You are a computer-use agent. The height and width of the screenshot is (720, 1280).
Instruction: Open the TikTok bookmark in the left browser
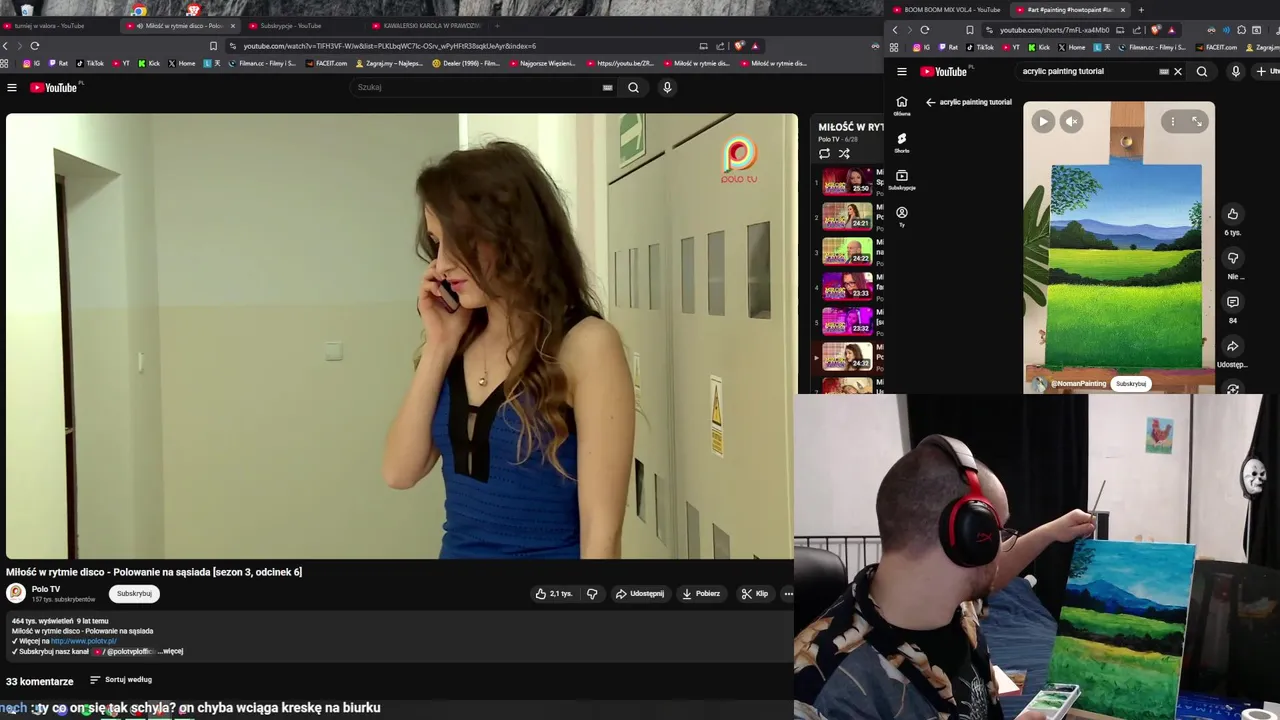(x=90, y=63)
